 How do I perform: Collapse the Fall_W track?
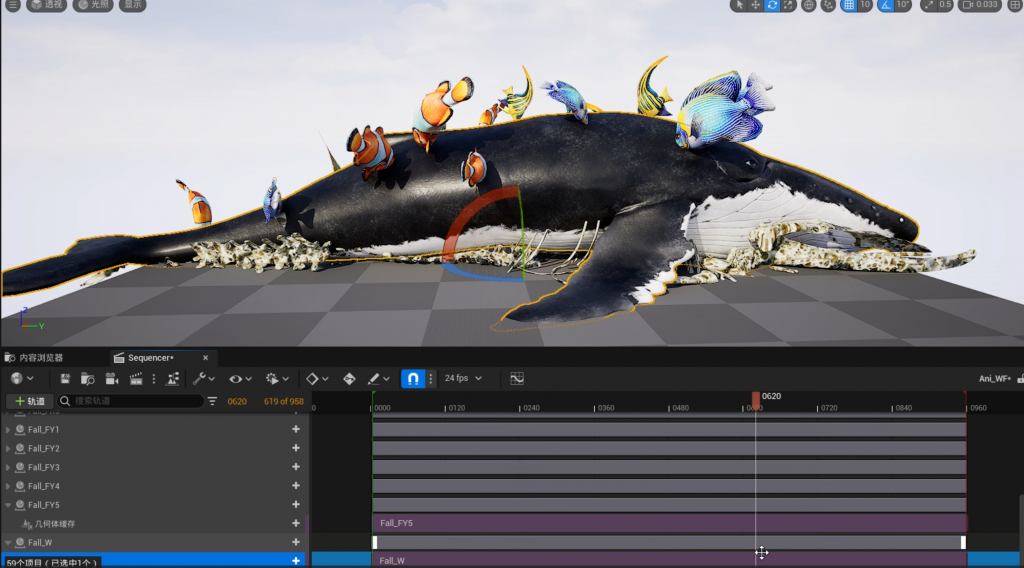click(8, 543)
